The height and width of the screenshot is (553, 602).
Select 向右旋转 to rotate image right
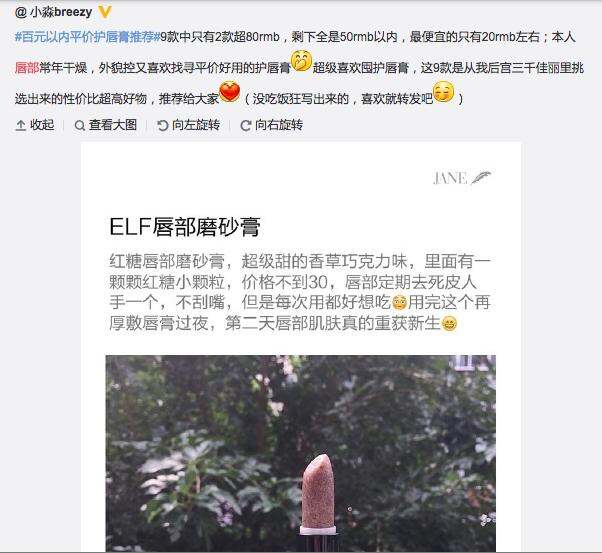[x=271, y=125]
